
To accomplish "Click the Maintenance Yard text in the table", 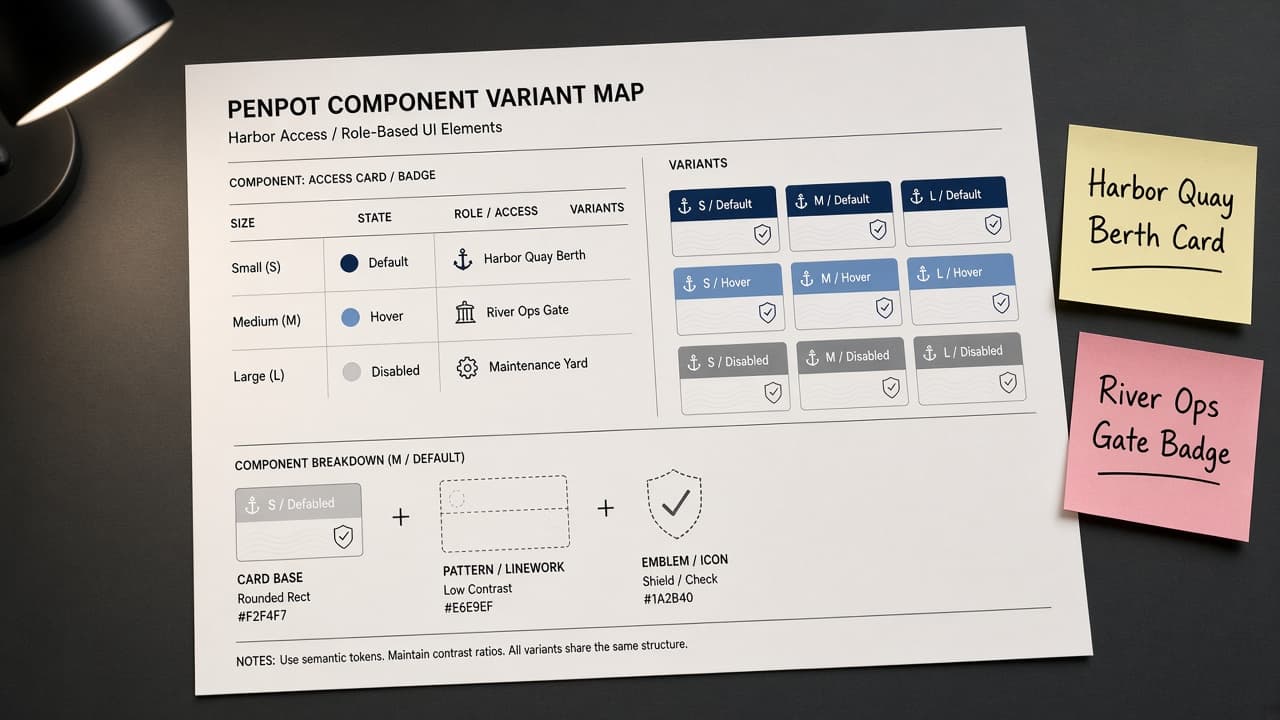I will (x=539, y=366).
